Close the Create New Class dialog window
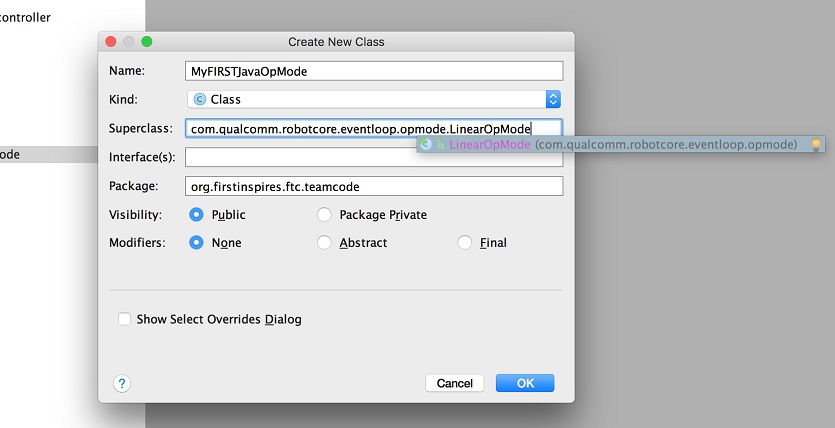This screenshot has height=428, width=835. [111, 42]
